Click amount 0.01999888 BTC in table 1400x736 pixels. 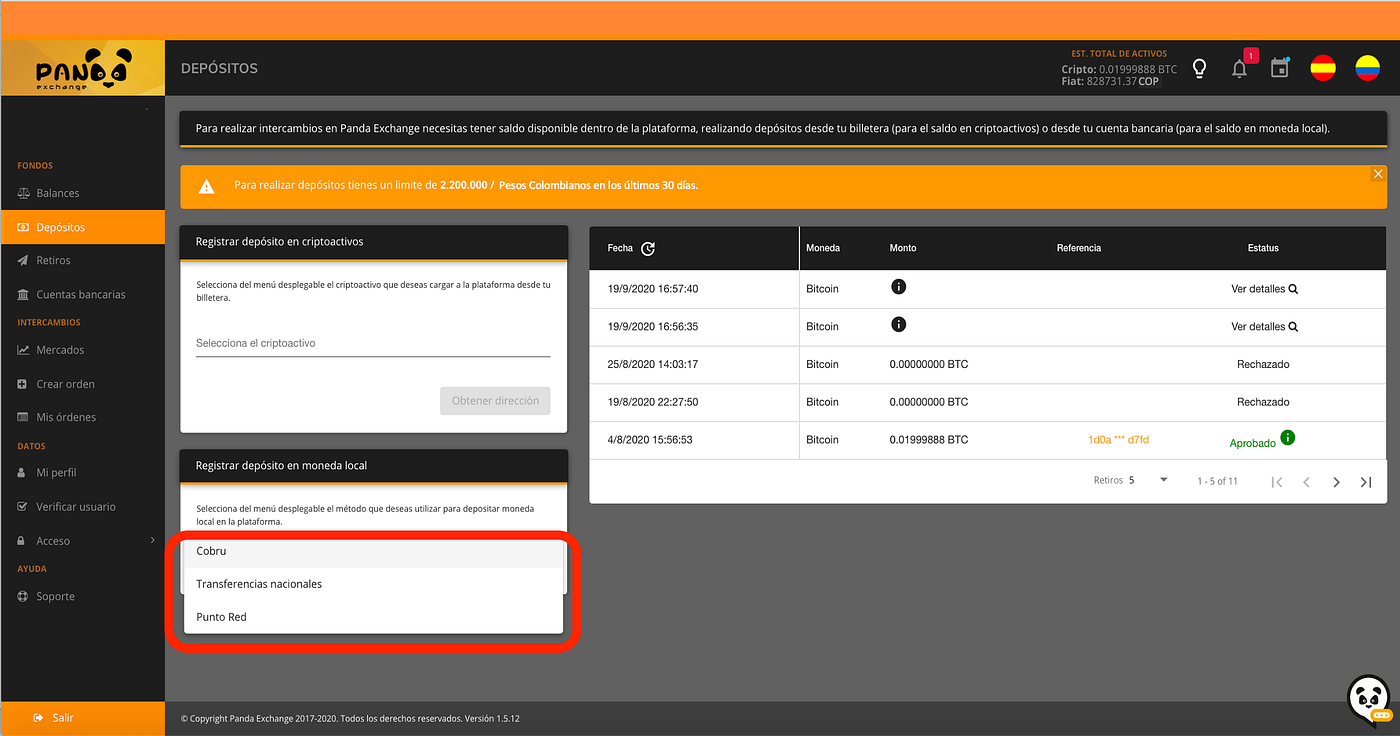[x=929, y=440]
